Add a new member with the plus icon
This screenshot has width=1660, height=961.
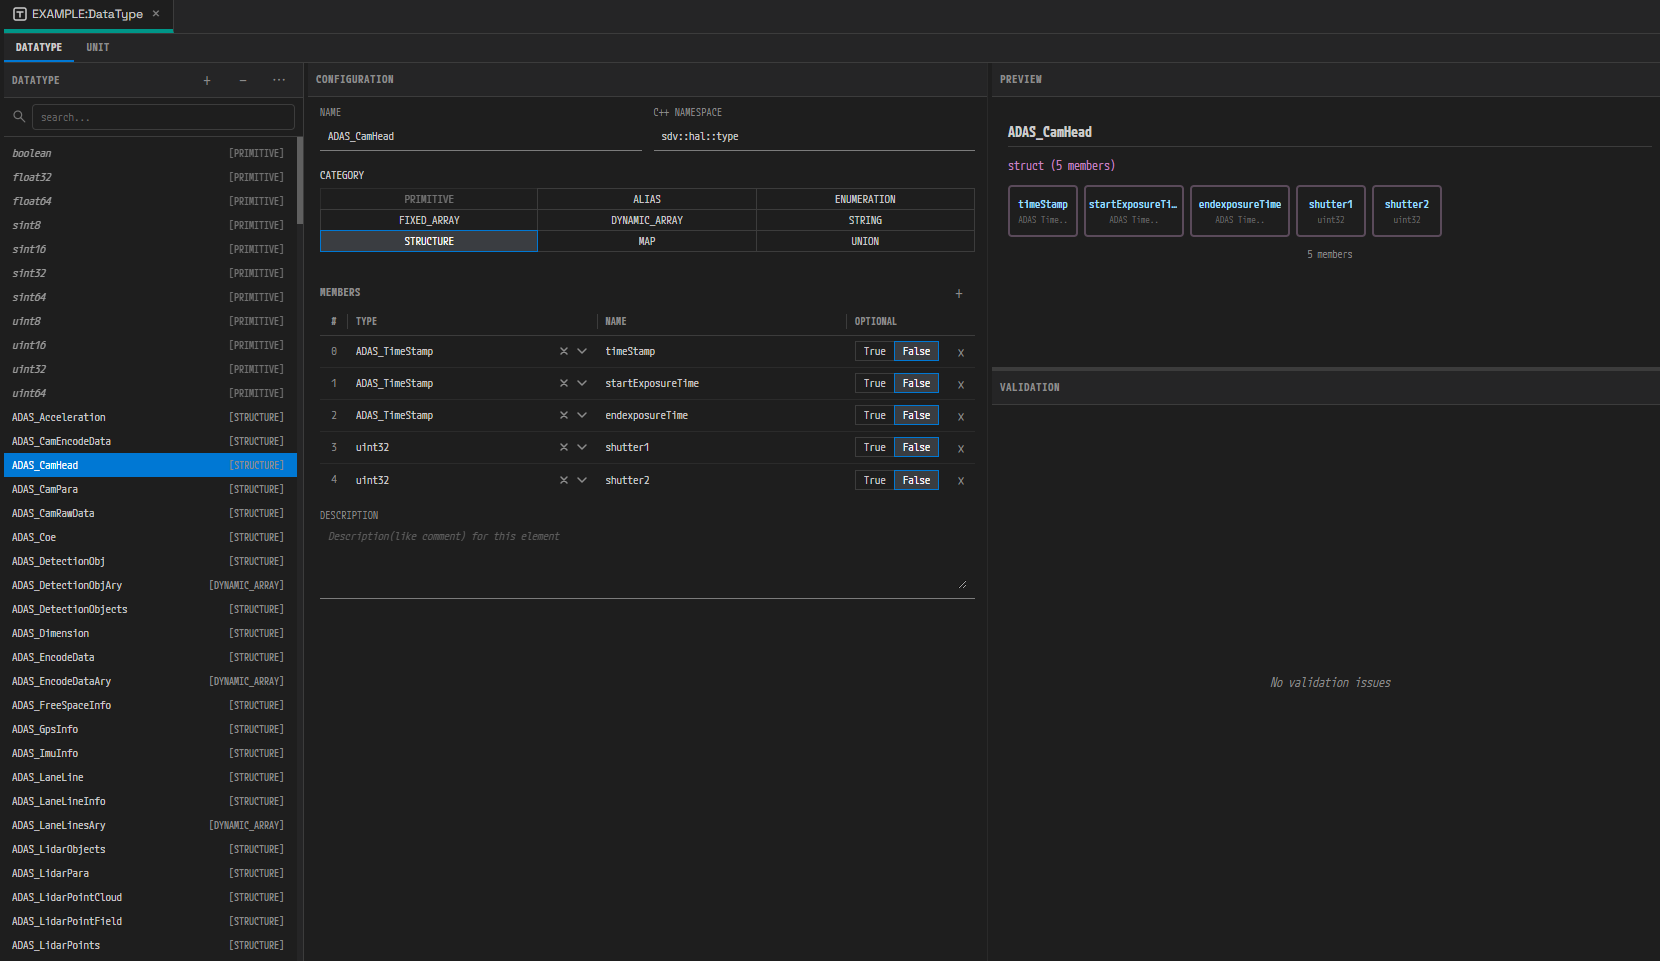click(x=959, y=293)
